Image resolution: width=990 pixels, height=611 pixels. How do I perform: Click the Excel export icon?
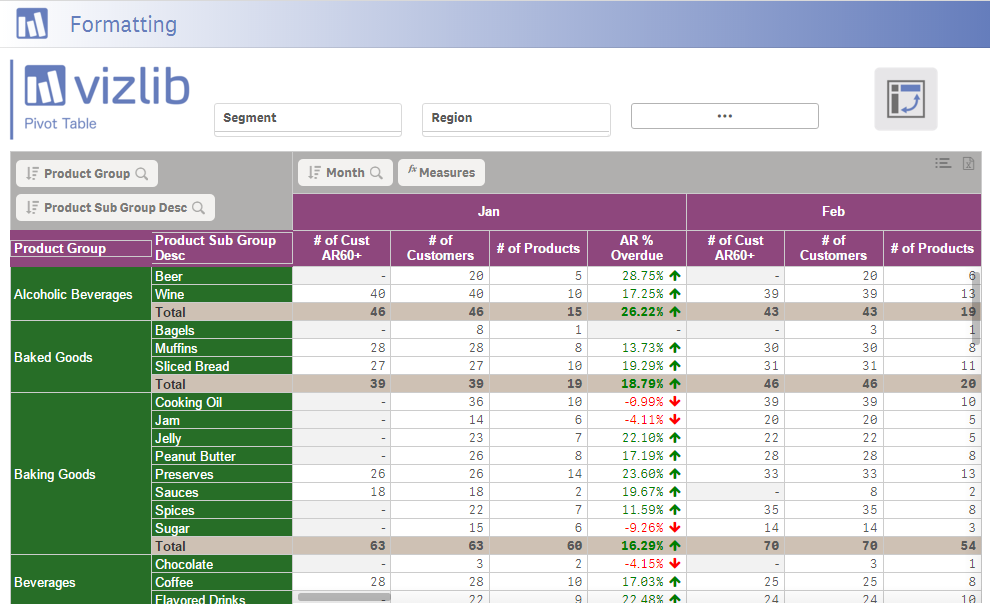point(969,163)
